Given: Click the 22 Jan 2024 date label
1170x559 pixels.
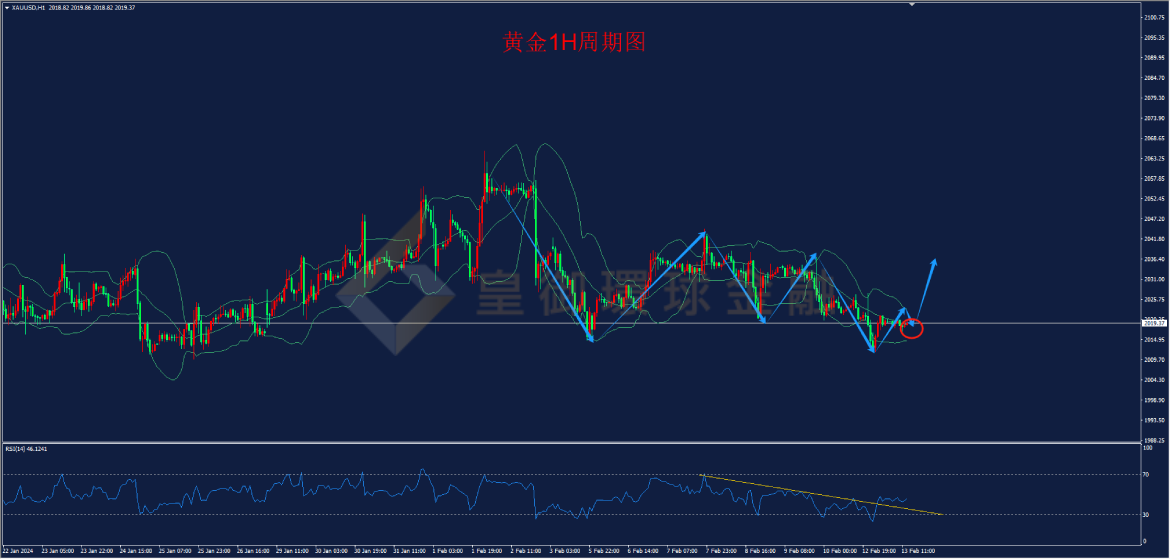Looking at the screenshot, I should [16, 551].
